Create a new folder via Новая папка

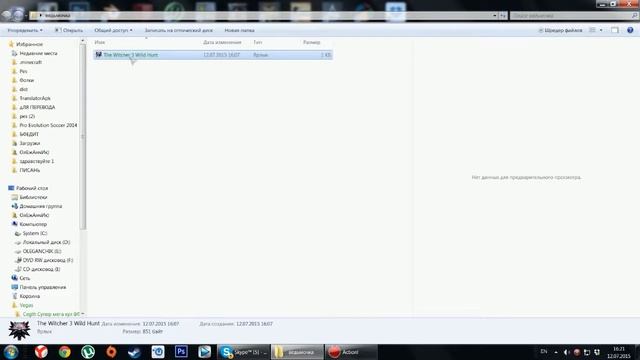pyautogui.click(x=239, y=30)
